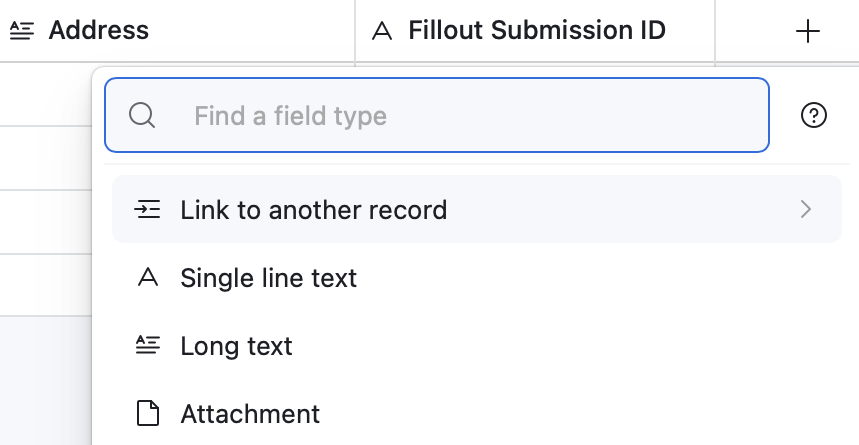
Task: Click the magnifying glass search icon
Action: click(142, 116)
